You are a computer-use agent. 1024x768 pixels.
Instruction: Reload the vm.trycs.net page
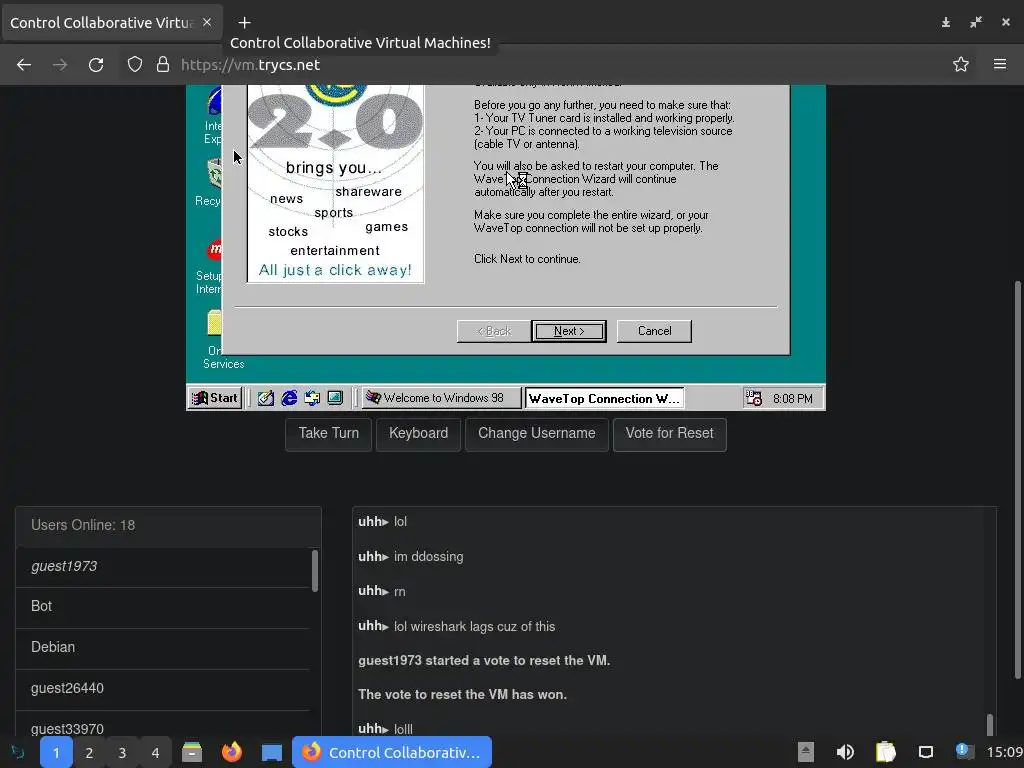click(x=96, y=65)
